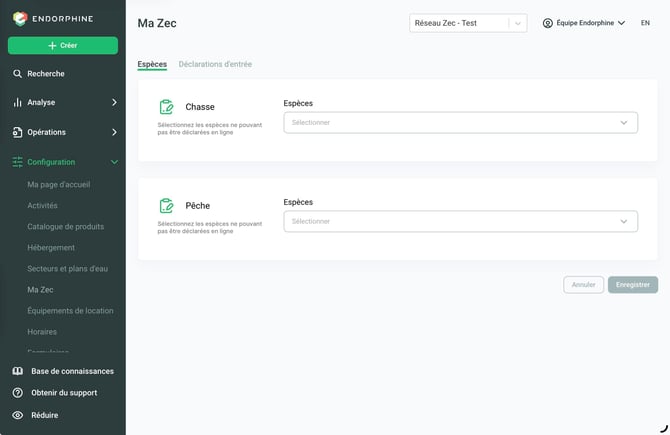Collapse the Configuration section chevron

coord(114,162)
